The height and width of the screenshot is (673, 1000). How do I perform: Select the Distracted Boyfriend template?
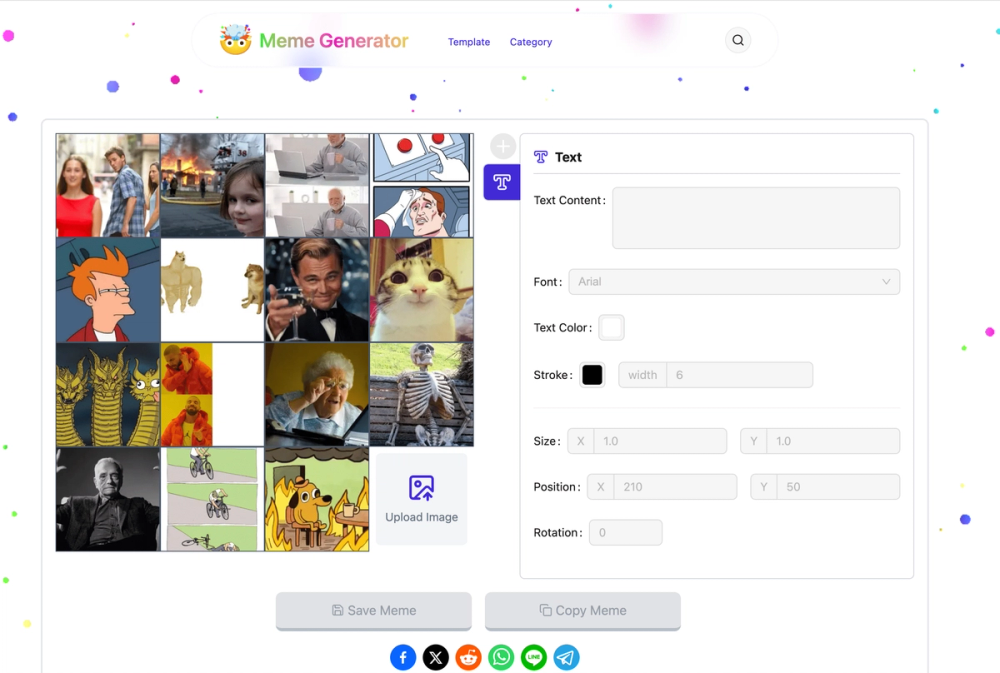(108, 186)
